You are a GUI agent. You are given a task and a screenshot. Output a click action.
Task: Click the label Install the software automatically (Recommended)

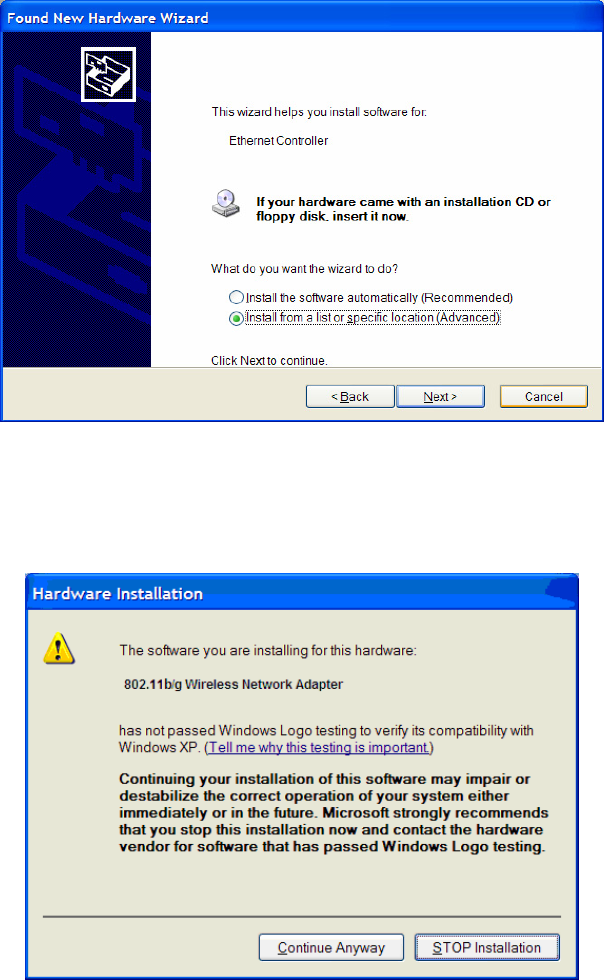click(379, 298)
